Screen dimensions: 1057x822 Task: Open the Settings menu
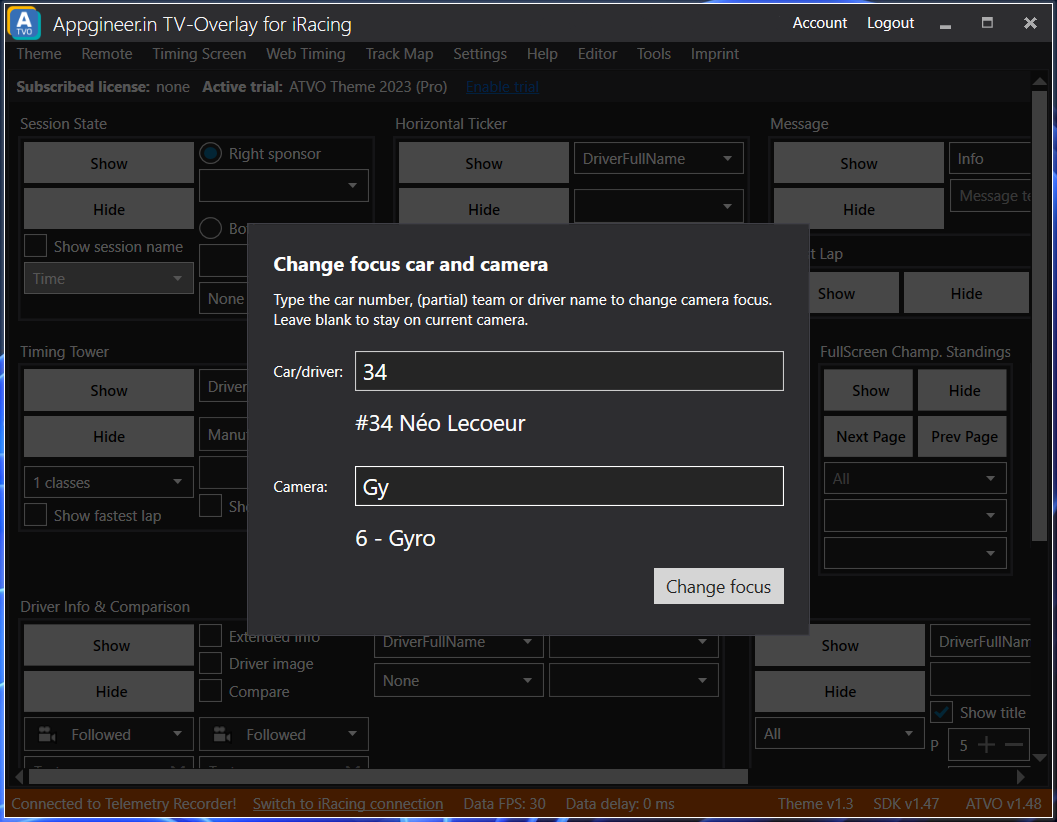(x=480, y=54)
